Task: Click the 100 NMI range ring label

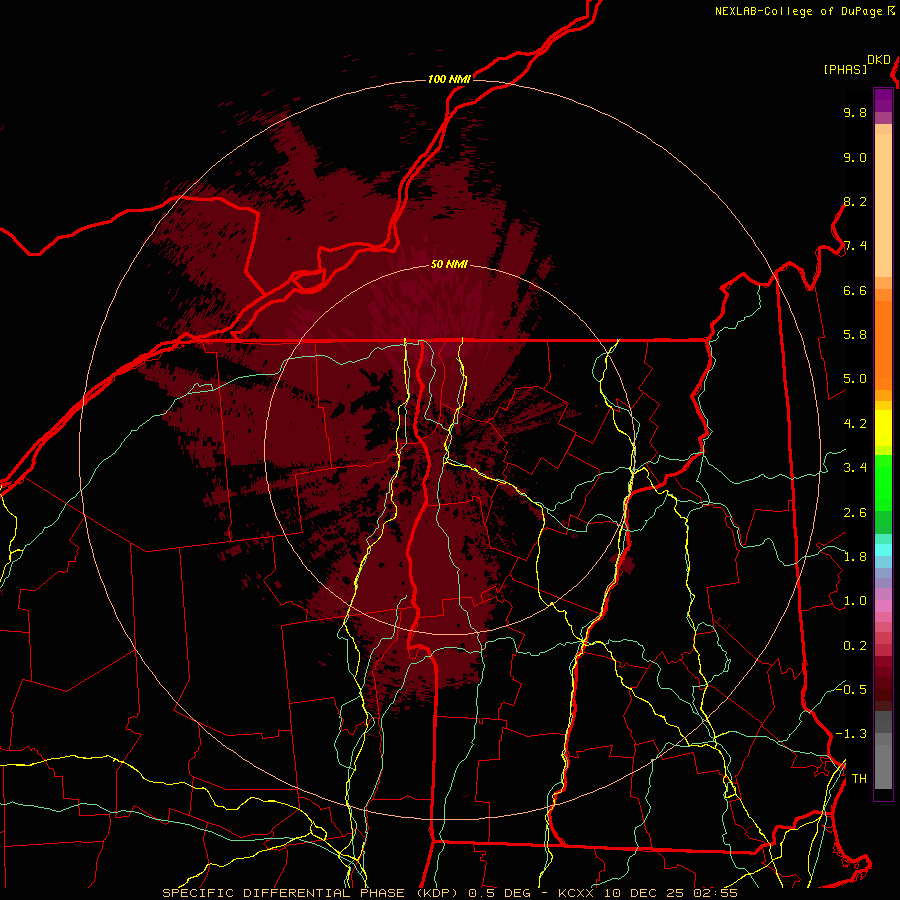Action: (449, 79)
